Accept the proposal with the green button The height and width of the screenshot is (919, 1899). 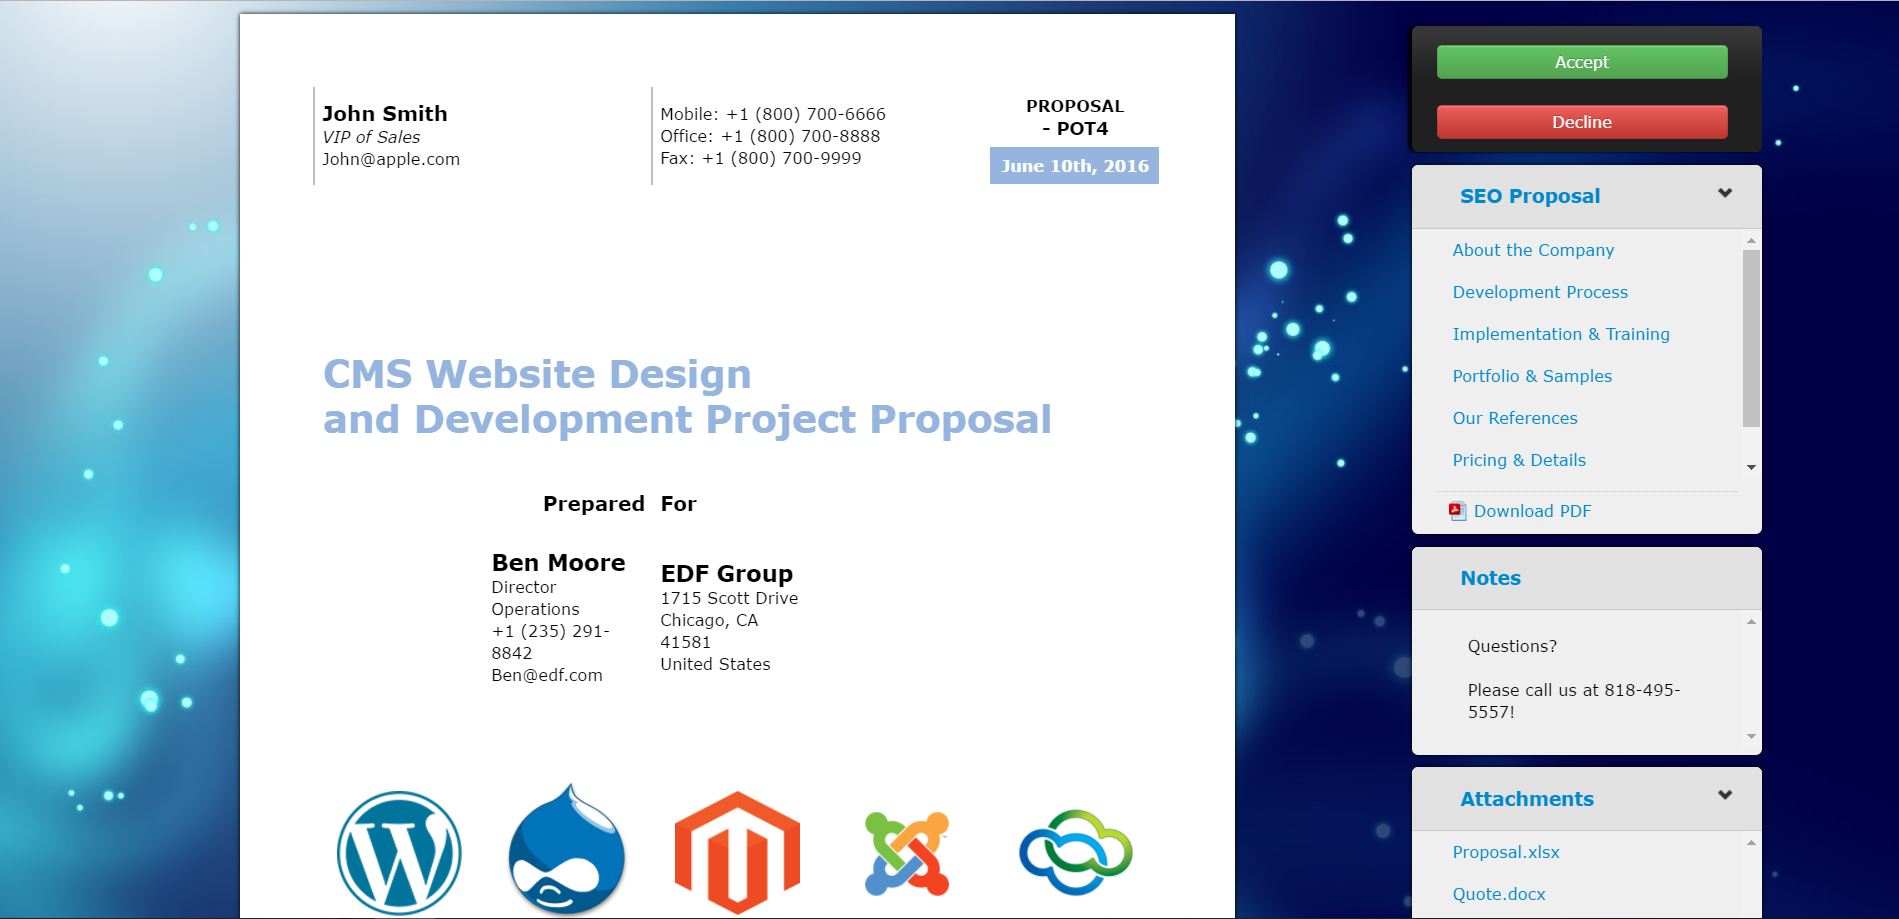pyautogui.click(x=1582, y=62)
